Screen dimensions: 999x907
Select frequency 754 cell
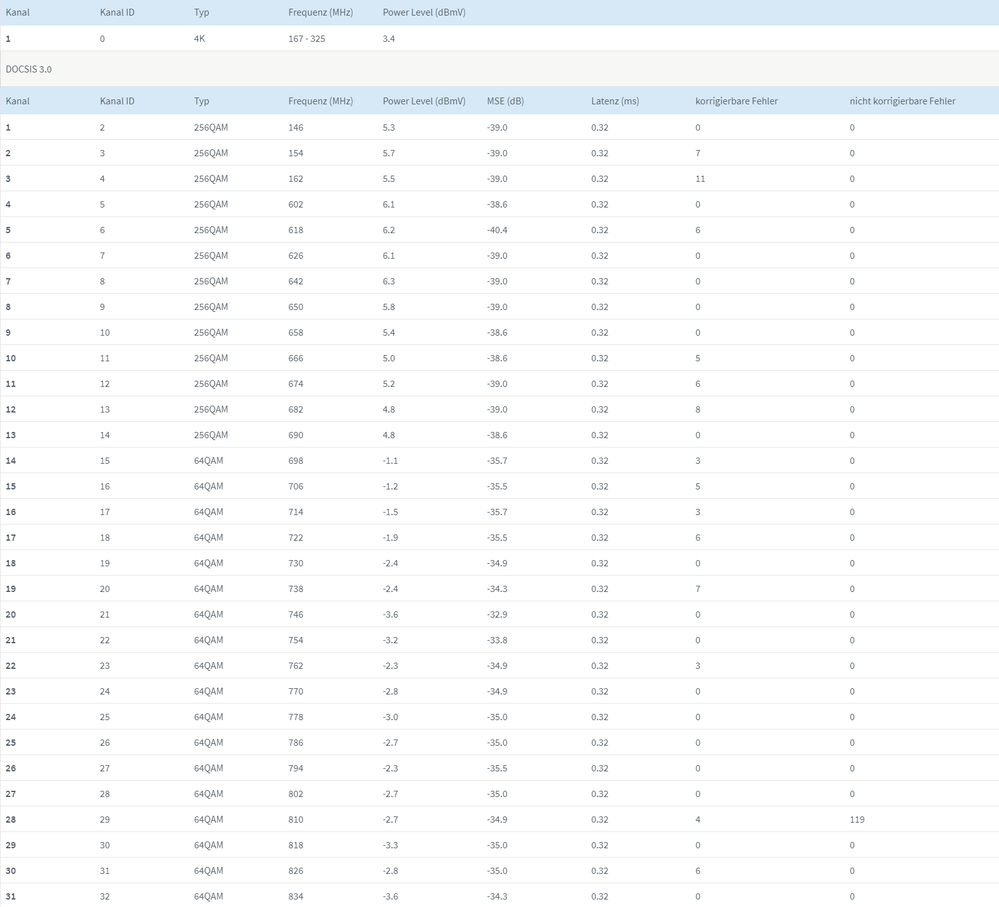[296, 640]
